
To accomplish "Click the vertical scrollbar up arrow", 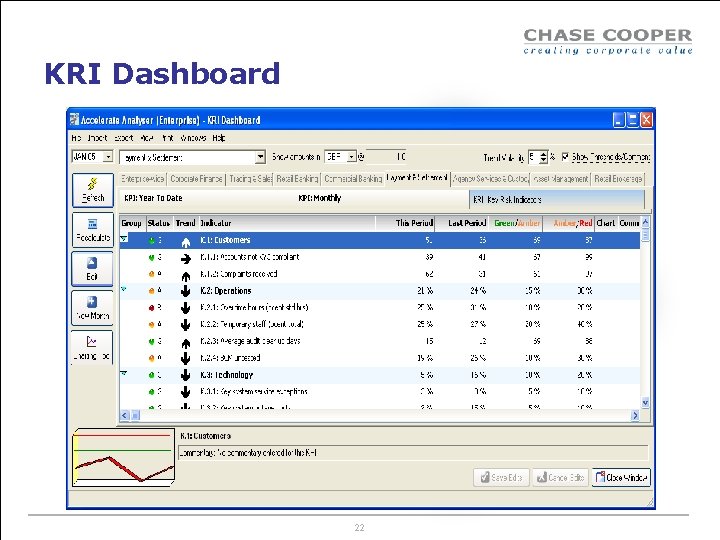I will 645,222.
